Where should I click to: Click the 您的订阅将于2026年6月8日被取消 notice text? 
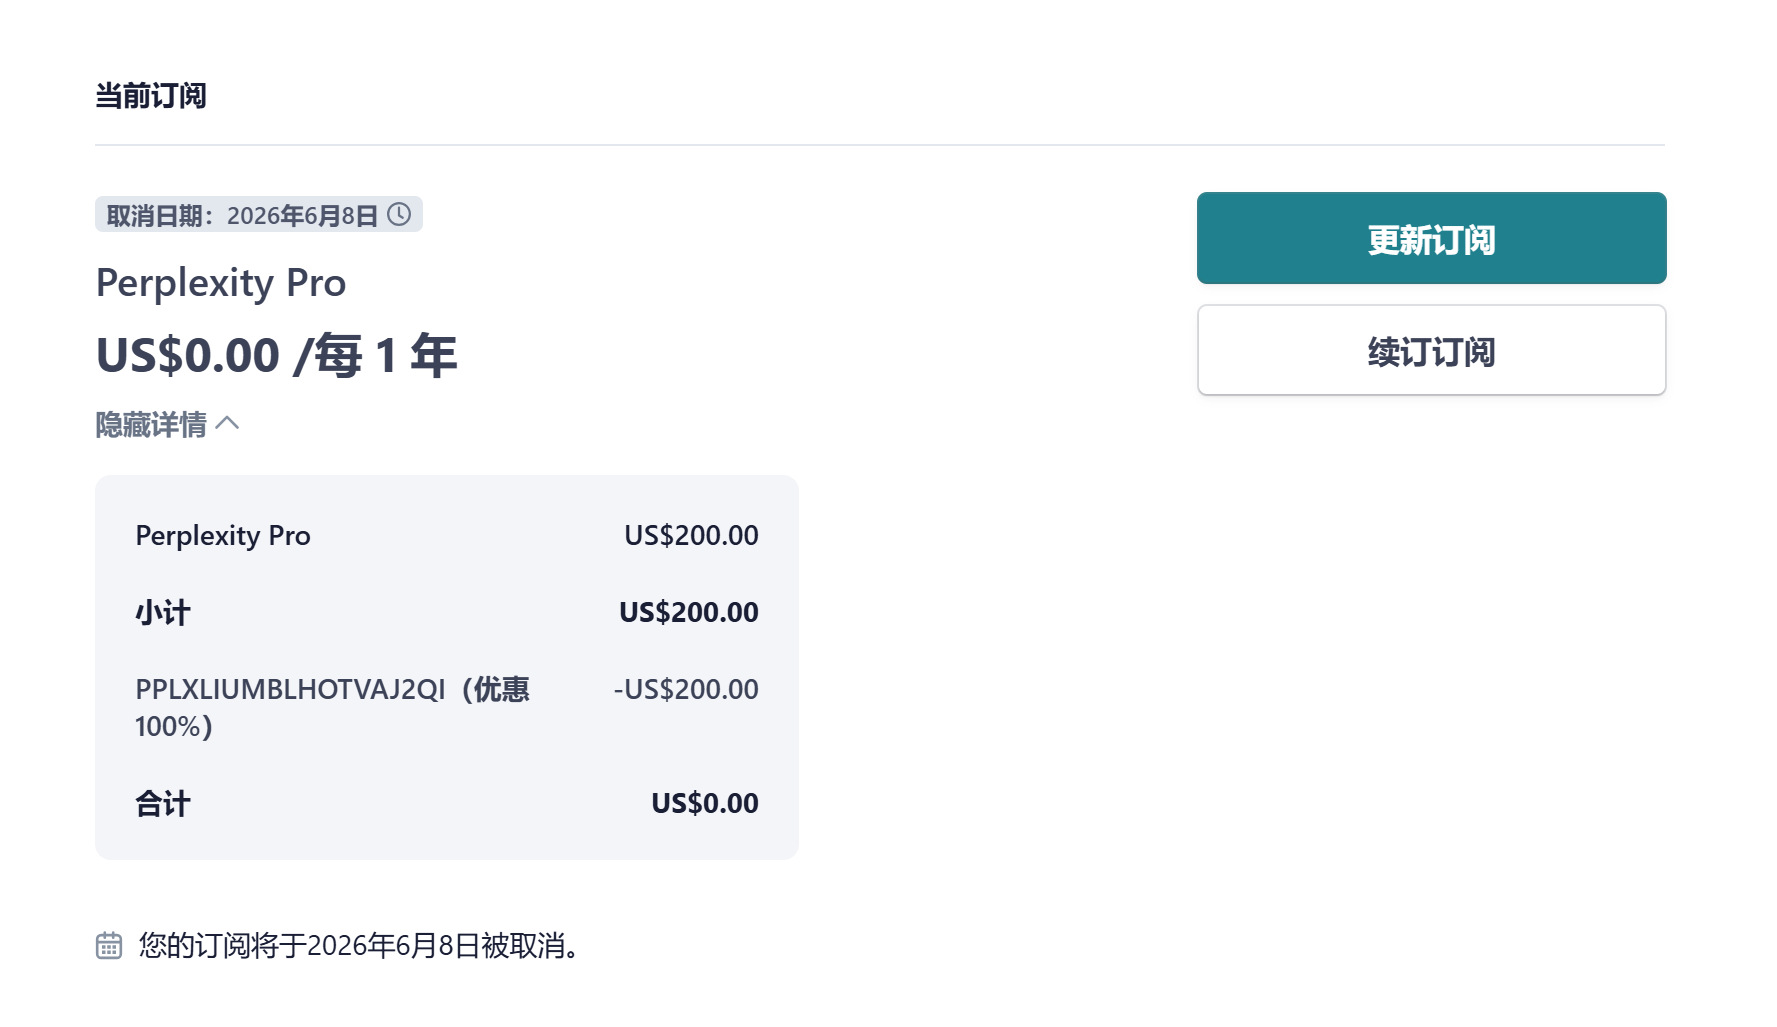[x=360, y=945]
